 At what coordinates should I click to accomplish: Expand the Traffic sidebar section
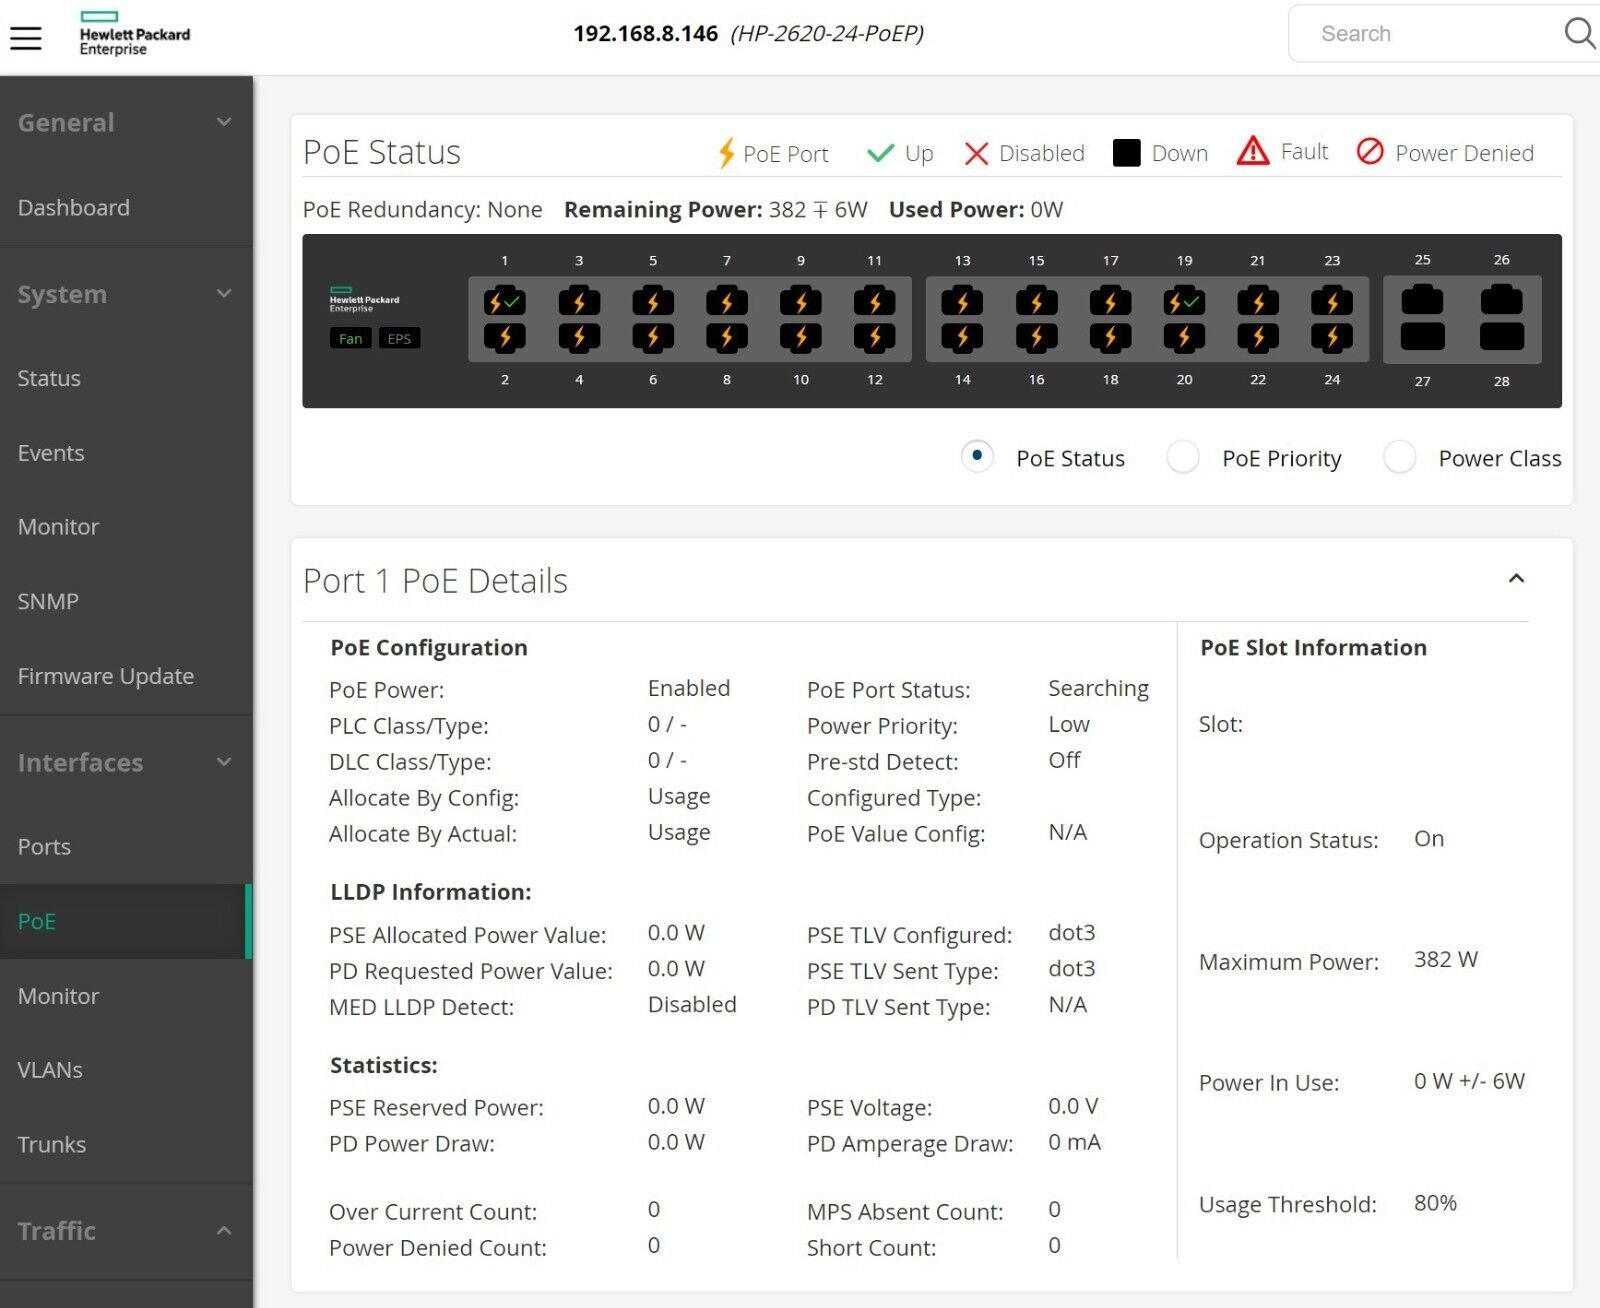pos(224,1230)
